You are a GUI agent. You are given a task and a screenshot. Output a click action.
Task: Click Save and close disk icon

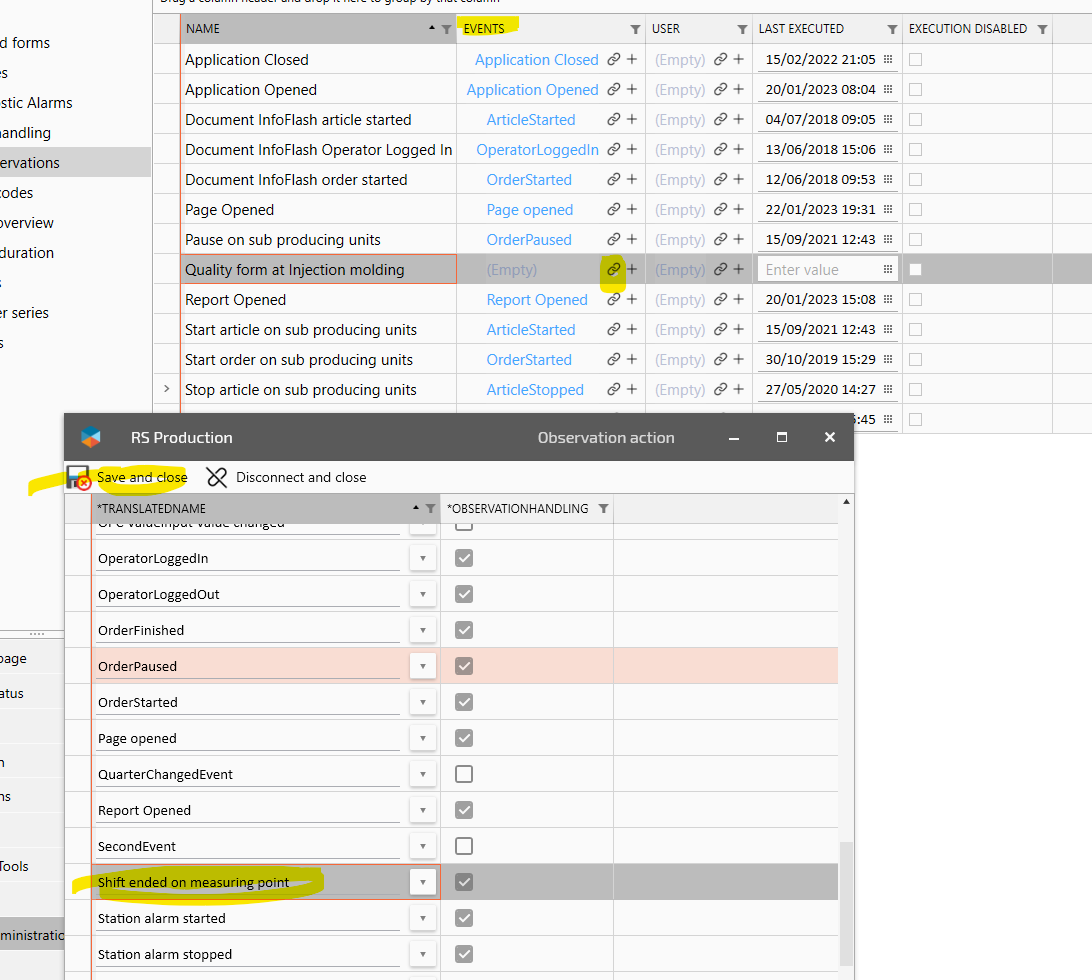tap(78, 478)
